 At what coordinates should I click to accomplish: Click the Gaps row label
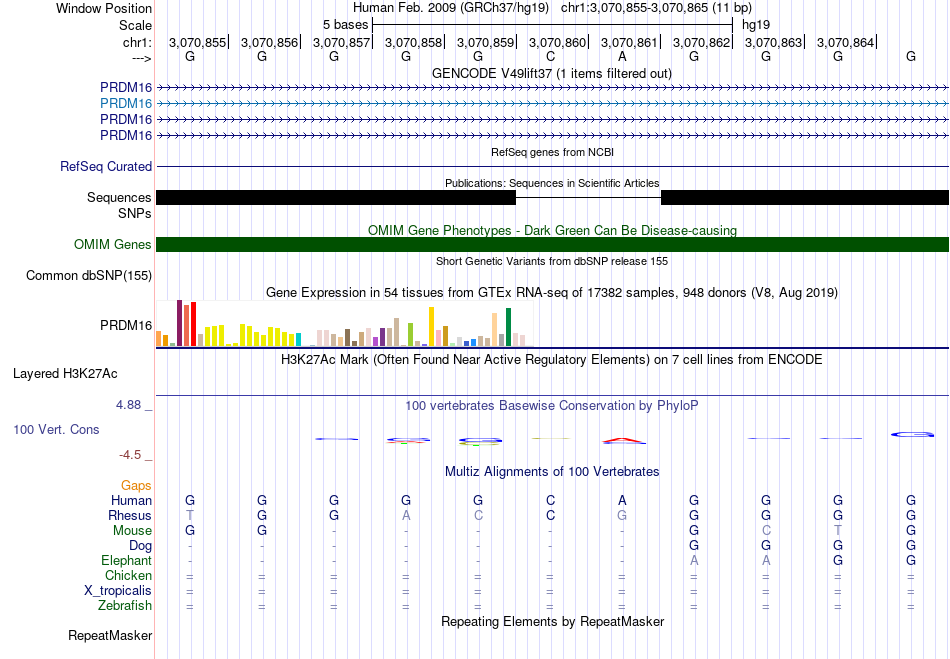tap(136, 485)
